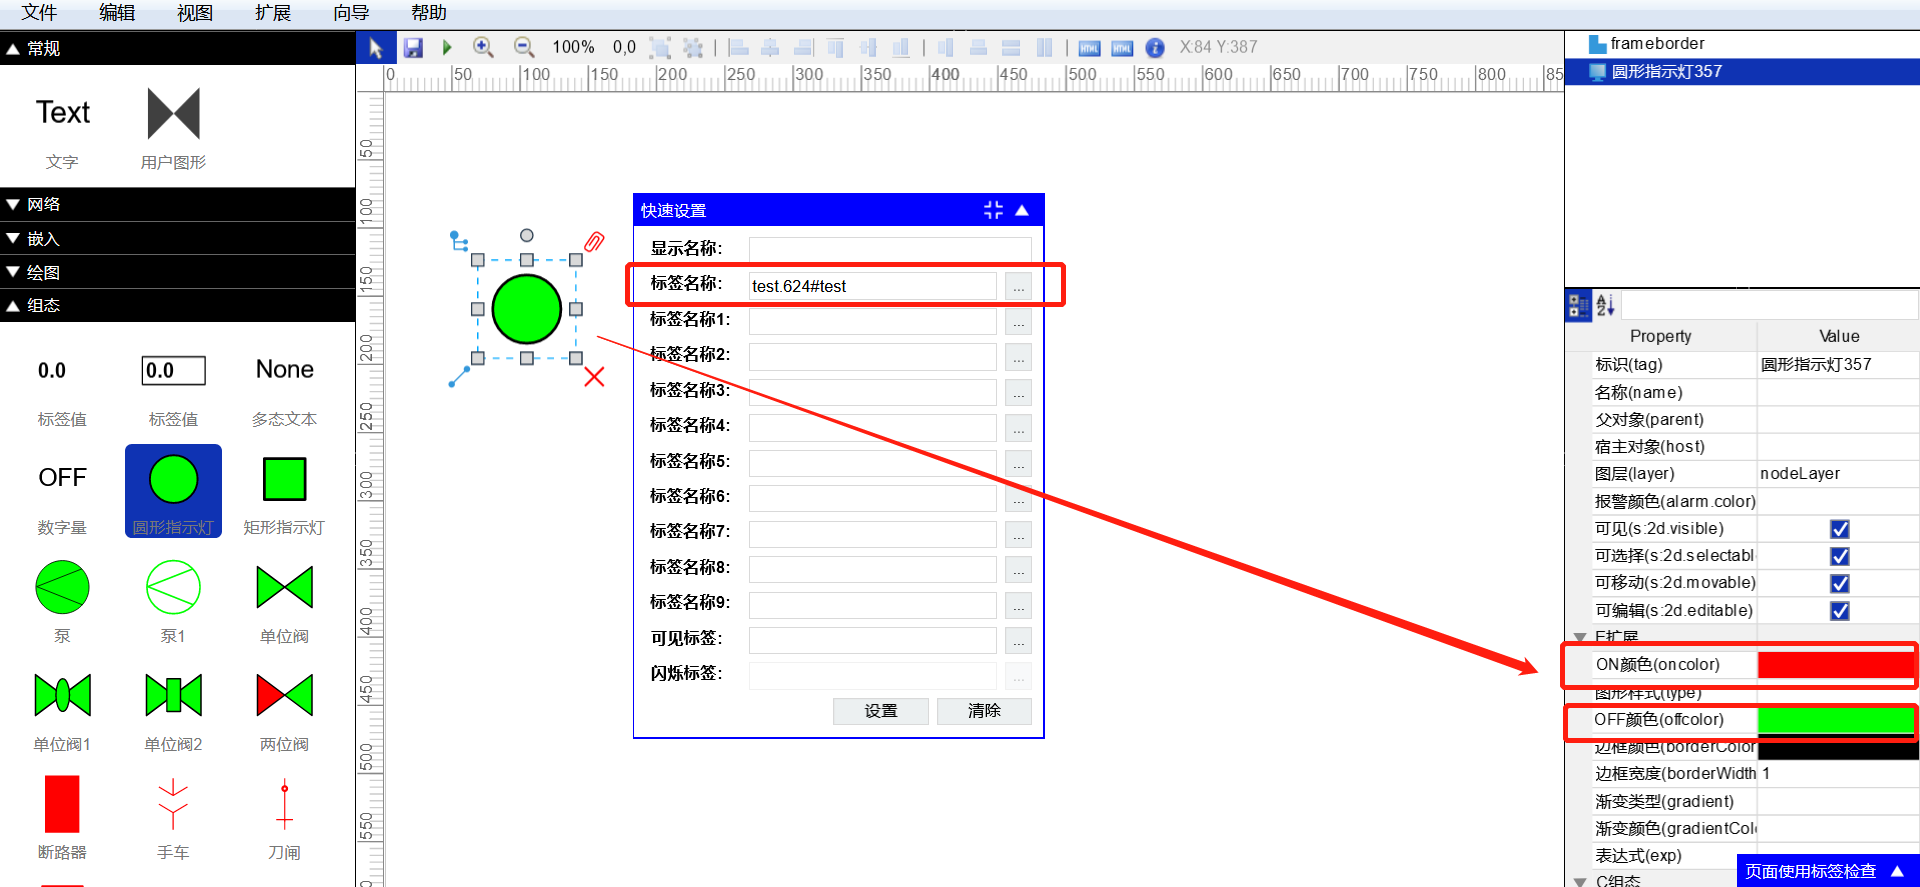This screenshot has height=887, width=1920.
Task: Click the zoom out magnifier
Action: click(x=523, y=47)
